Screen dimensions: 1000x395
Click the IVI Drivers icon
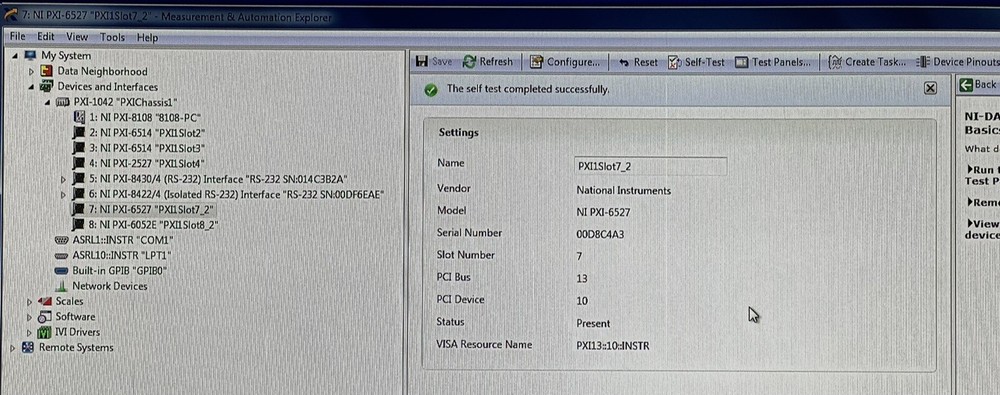tap(45, 332)
